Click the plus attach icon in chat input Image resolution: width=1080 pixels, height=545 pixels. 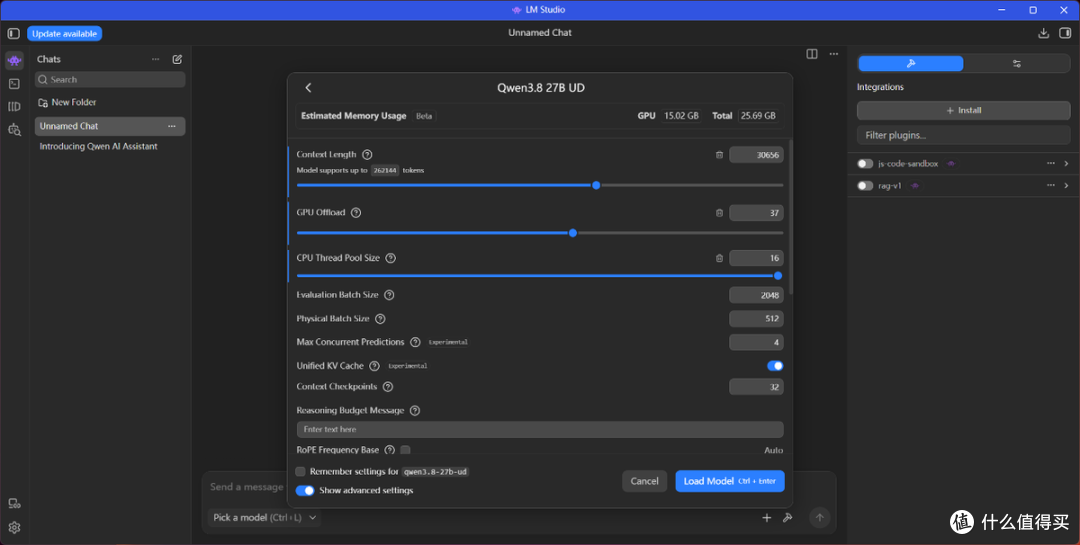pos(767,517)
